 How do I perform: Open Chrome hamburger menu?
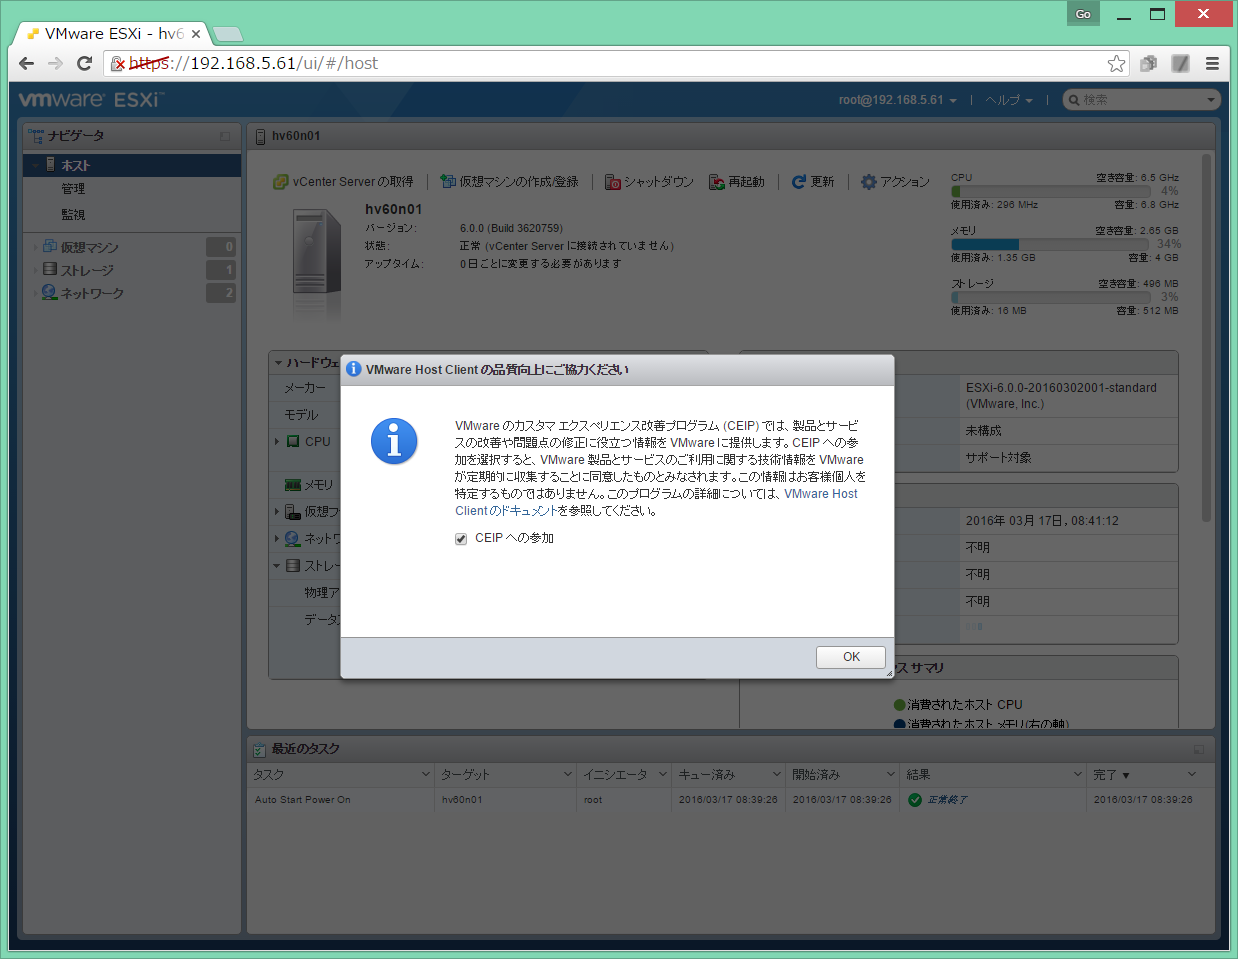coord(1212,64)
